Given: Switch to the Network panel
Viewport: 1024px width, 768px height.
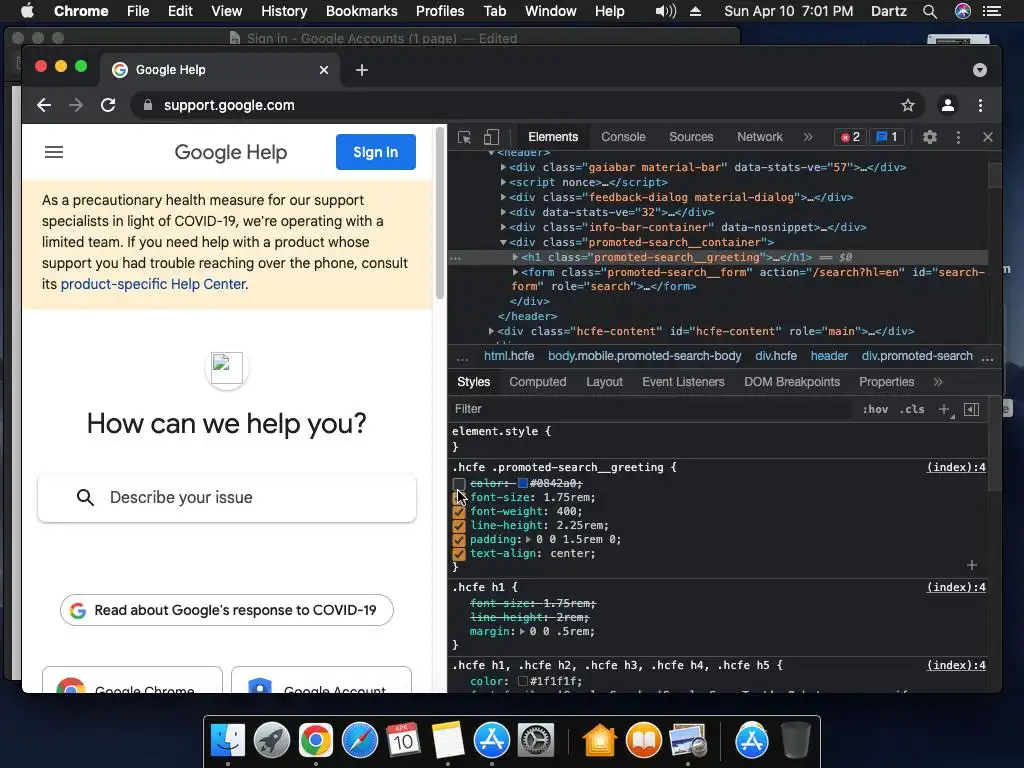Looking at the screenshot, I should [x=760, y=137].
